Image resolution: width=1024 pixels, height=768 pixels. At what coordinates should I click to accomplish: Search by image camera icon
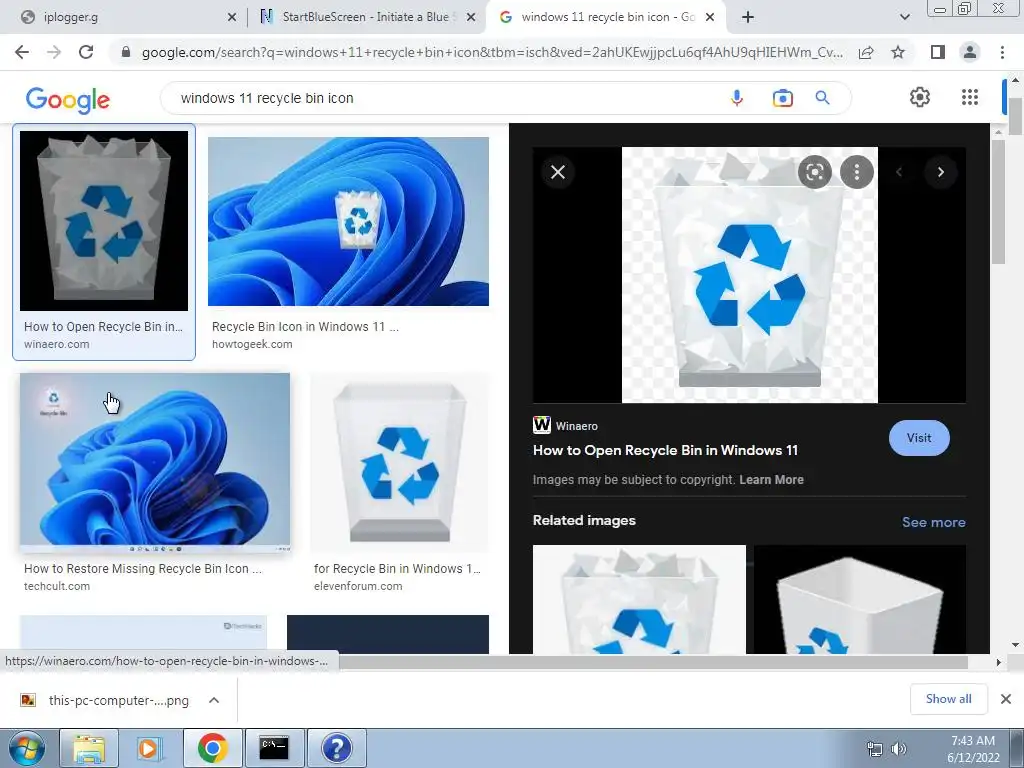click(782, 98)
